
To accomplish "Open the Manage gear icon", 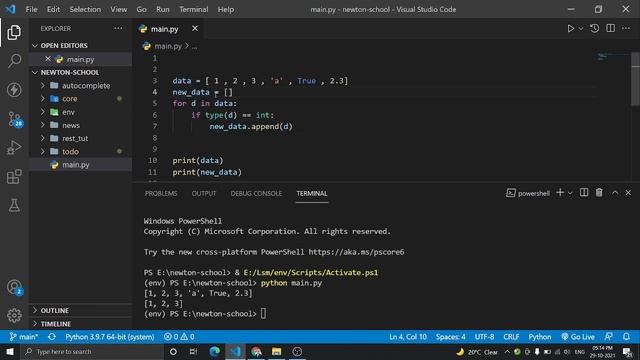I will (14, 315).
